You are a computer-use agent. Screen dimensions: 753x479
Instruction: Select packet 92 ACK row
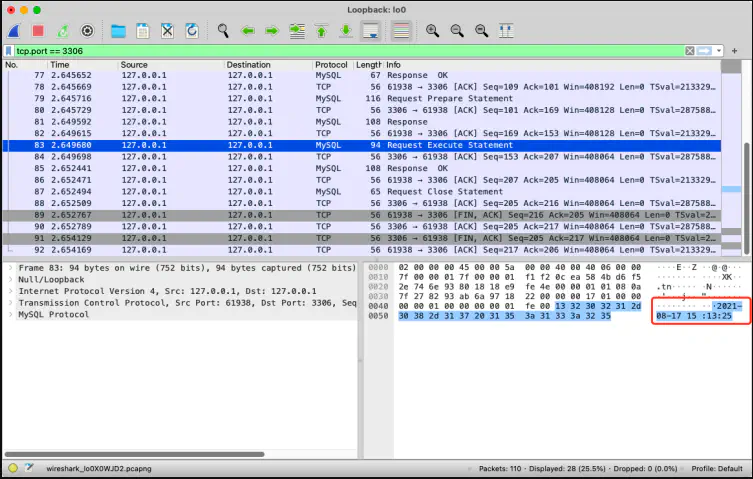point(362,250)
